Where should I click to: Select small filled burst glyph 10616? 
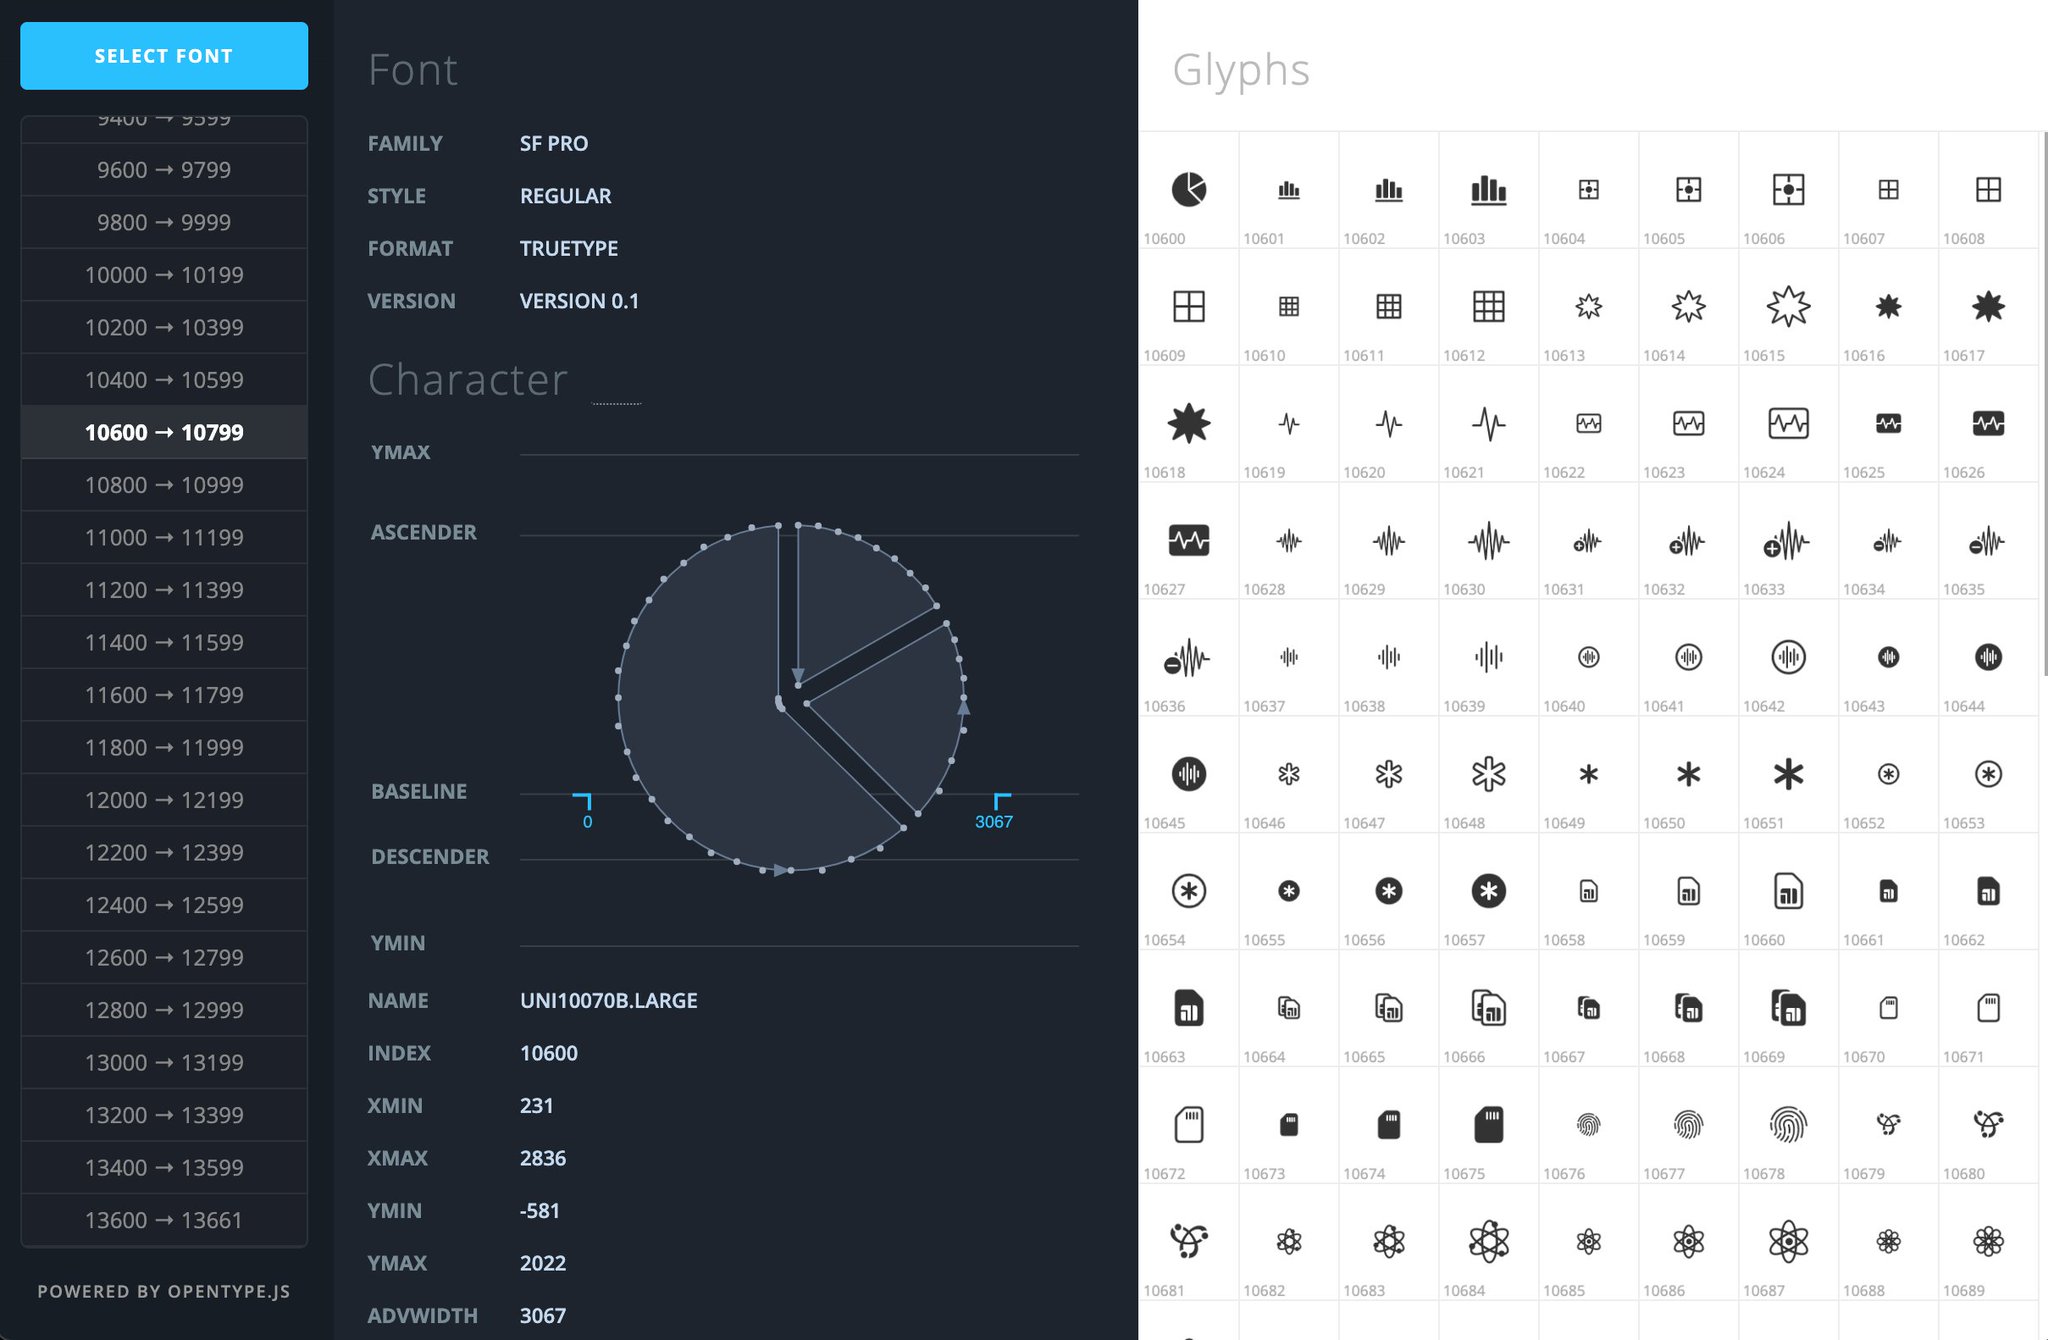(1889, 307)
